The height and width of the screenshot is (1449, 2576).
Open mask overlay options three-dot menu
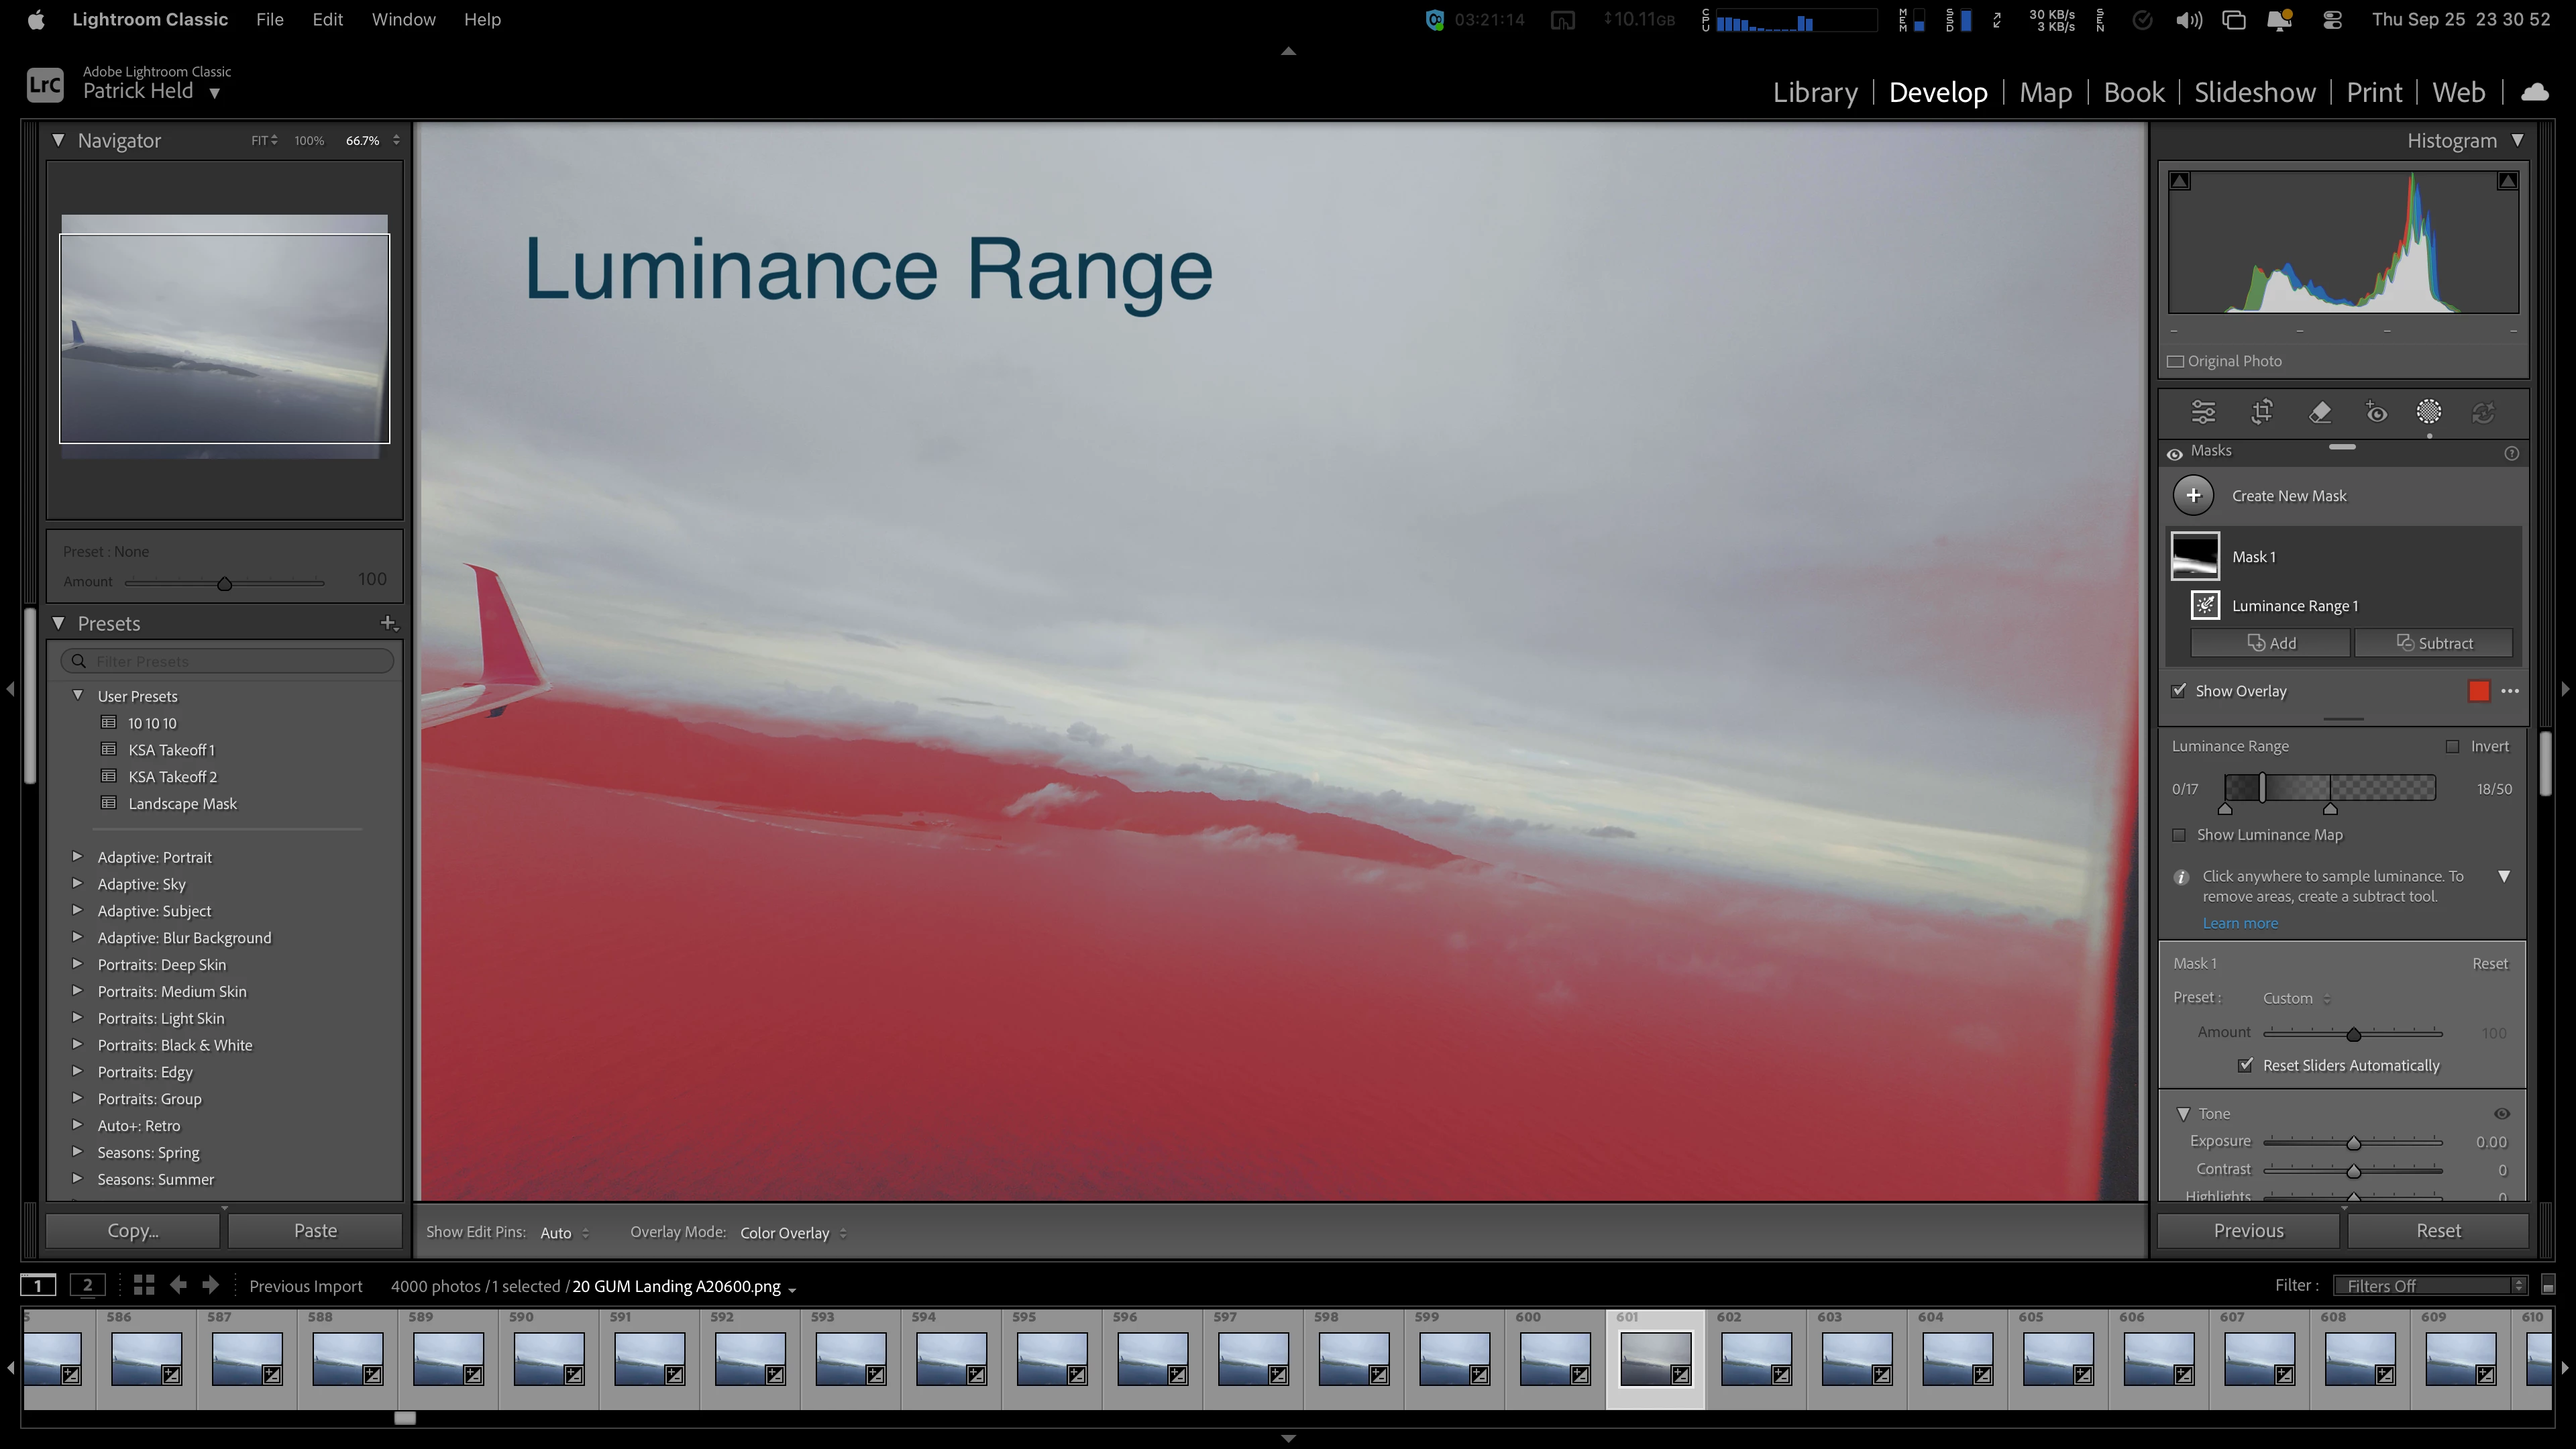tap(2509, 691)
